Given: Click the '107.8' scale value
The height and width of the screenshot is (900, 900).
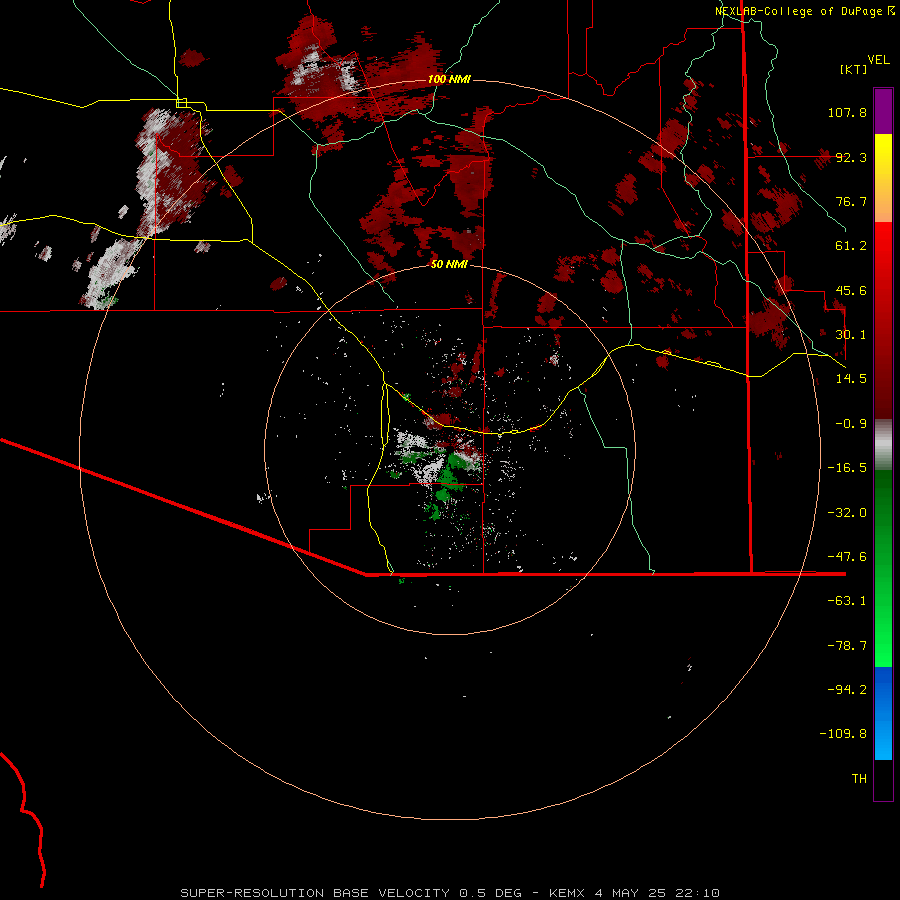Looking at the screenshot, I should 847,112.
